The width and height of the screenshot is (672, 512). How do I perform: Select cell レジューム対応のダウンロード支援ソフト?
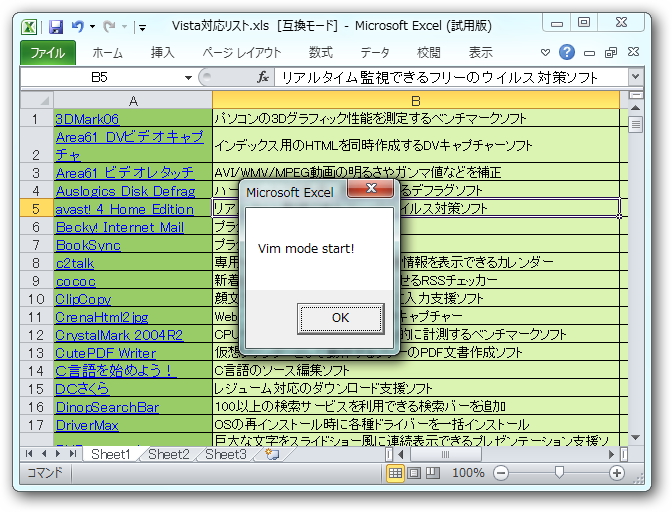[416, 388]
